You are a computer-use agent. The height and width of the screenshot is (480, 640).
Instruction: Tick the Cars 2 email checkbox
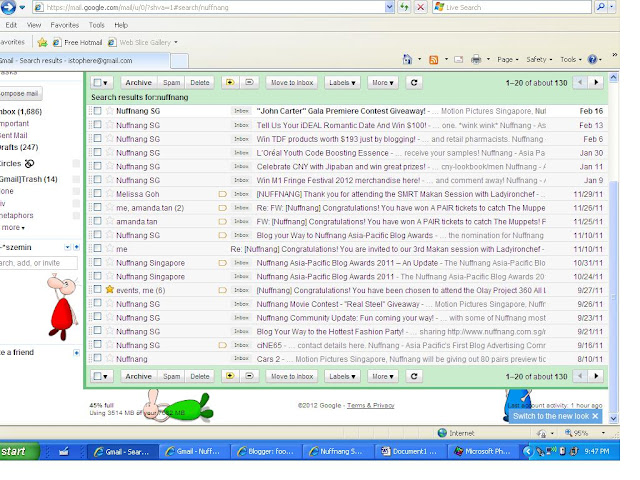[97, 358]
